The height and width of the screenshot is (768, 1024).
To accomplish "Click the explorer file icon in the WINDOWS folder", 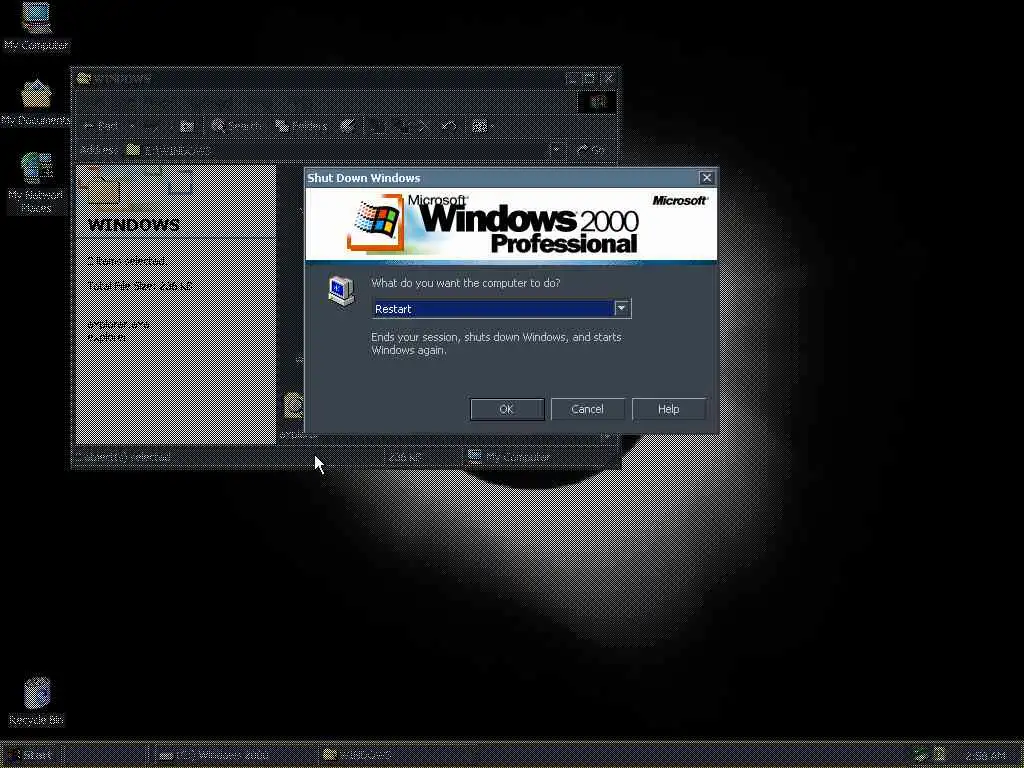I will click(294, 405).
